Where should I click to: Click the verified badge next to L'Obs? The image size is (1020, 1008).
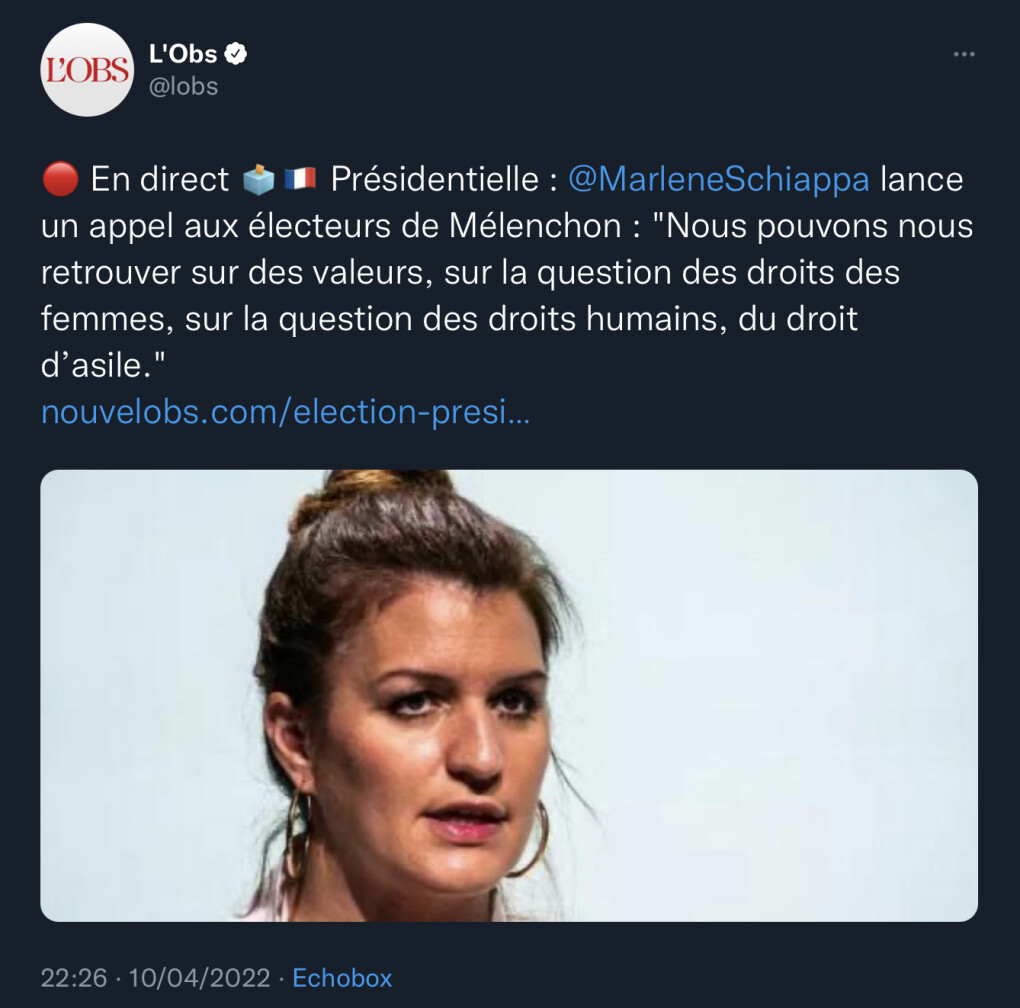tap(236, 54)
